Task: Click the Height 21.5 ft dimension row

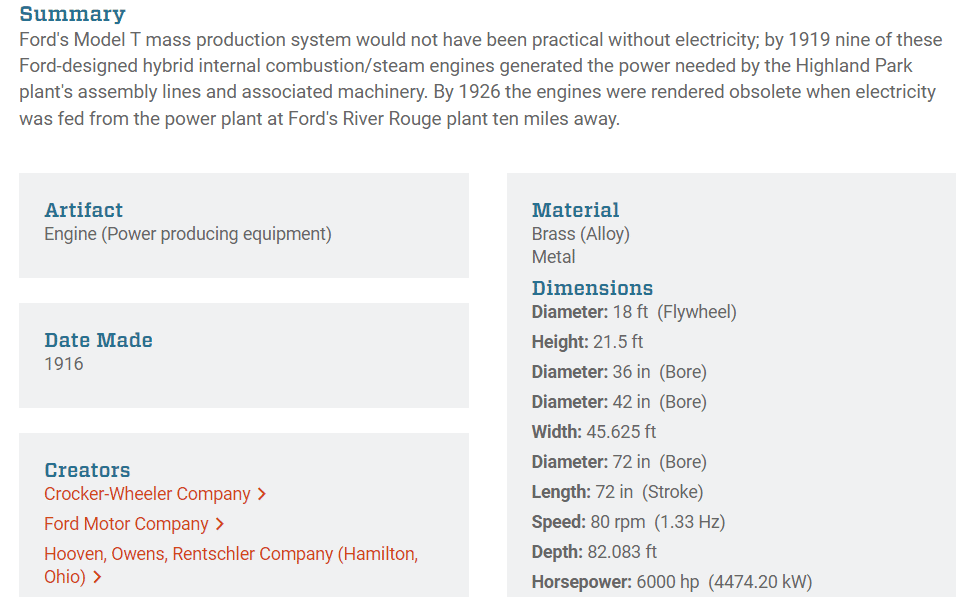Action: pyautogui.click(x=587, y=342)
